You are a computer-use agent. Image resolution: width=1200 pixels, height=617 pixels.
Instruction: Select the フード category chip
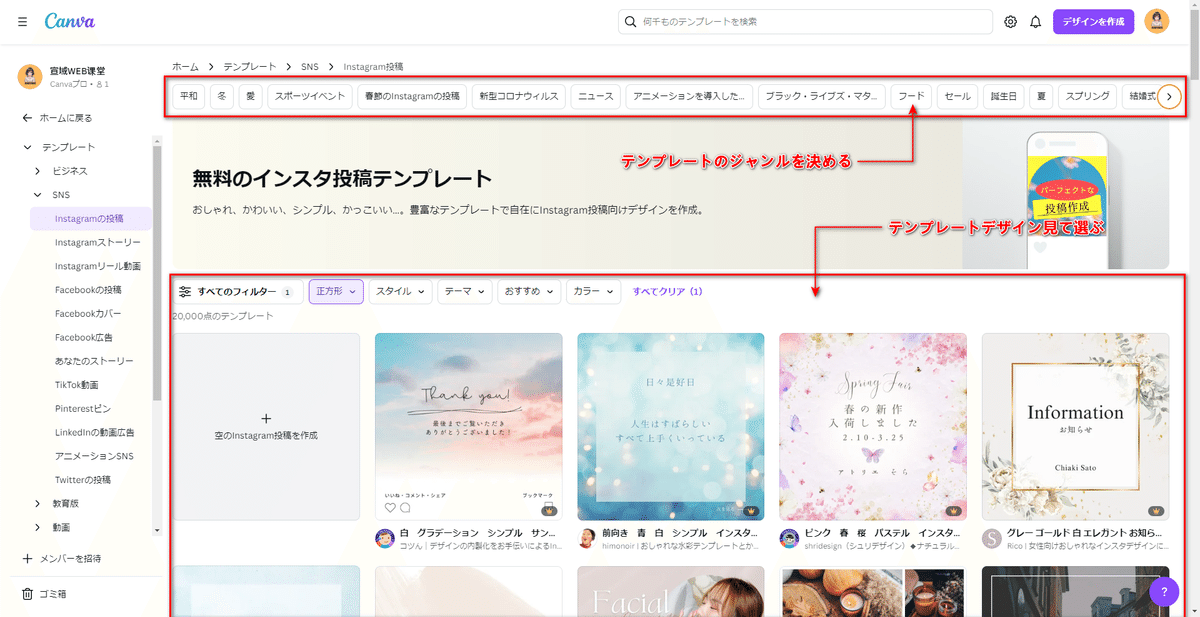point(912,96)
